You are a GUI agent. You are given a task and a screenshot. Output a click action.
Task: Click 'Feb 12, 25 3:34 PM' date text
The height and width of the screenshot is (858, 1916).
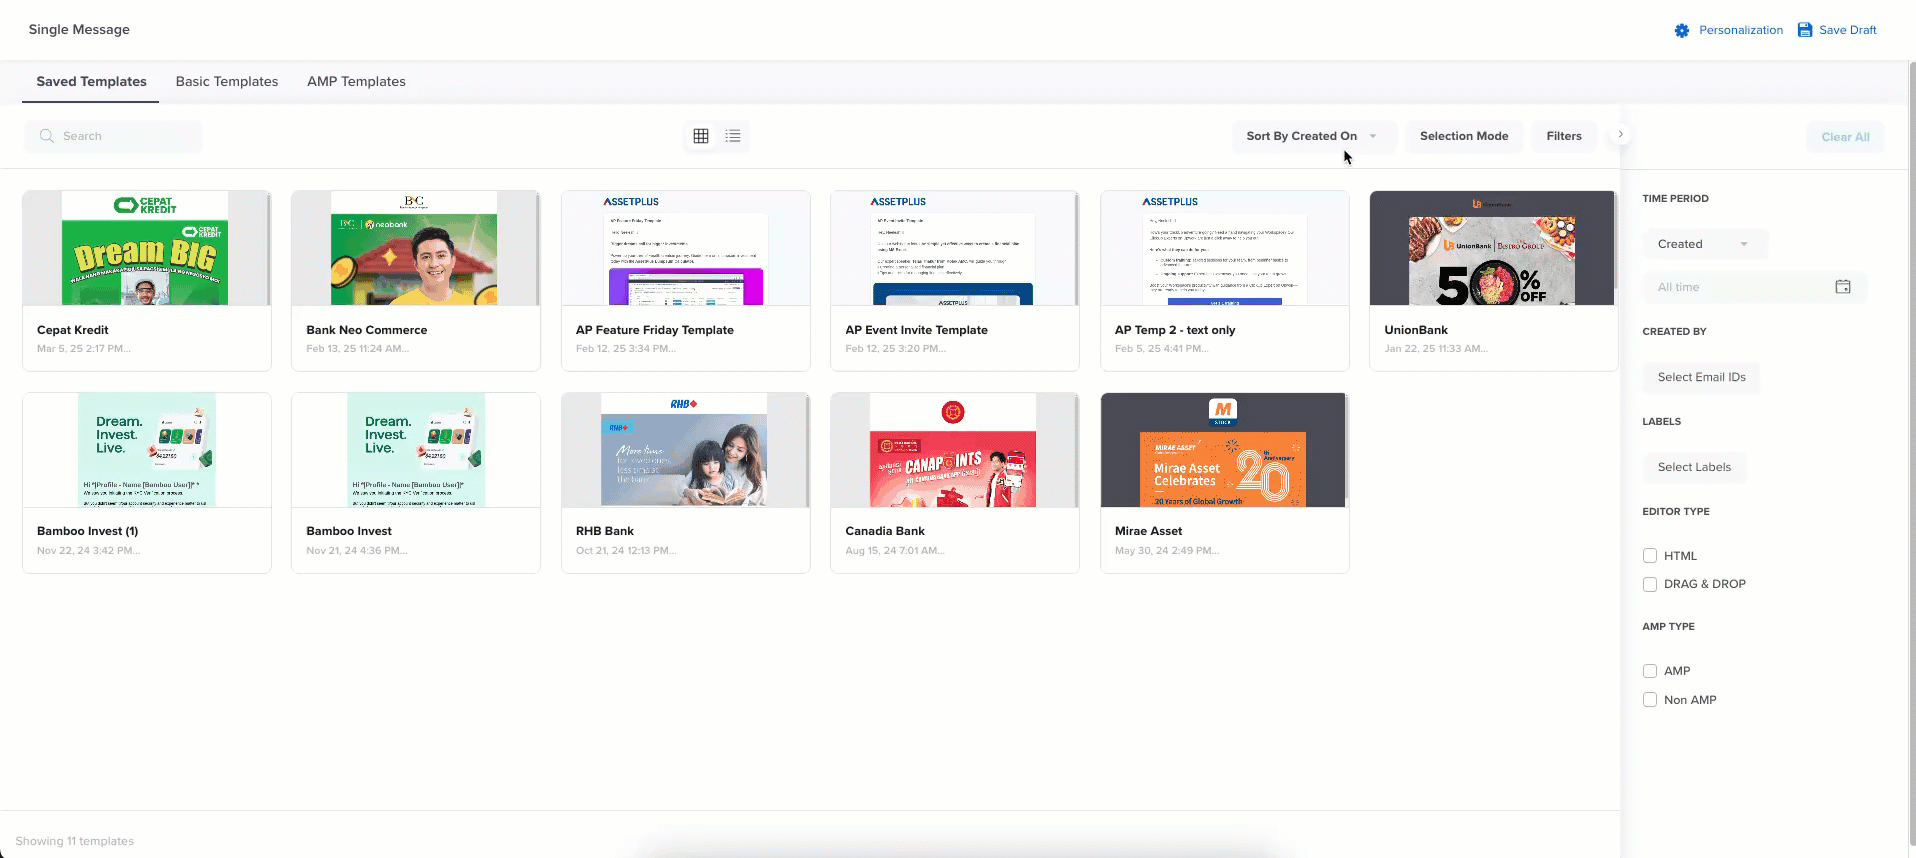tap(625, 349)
